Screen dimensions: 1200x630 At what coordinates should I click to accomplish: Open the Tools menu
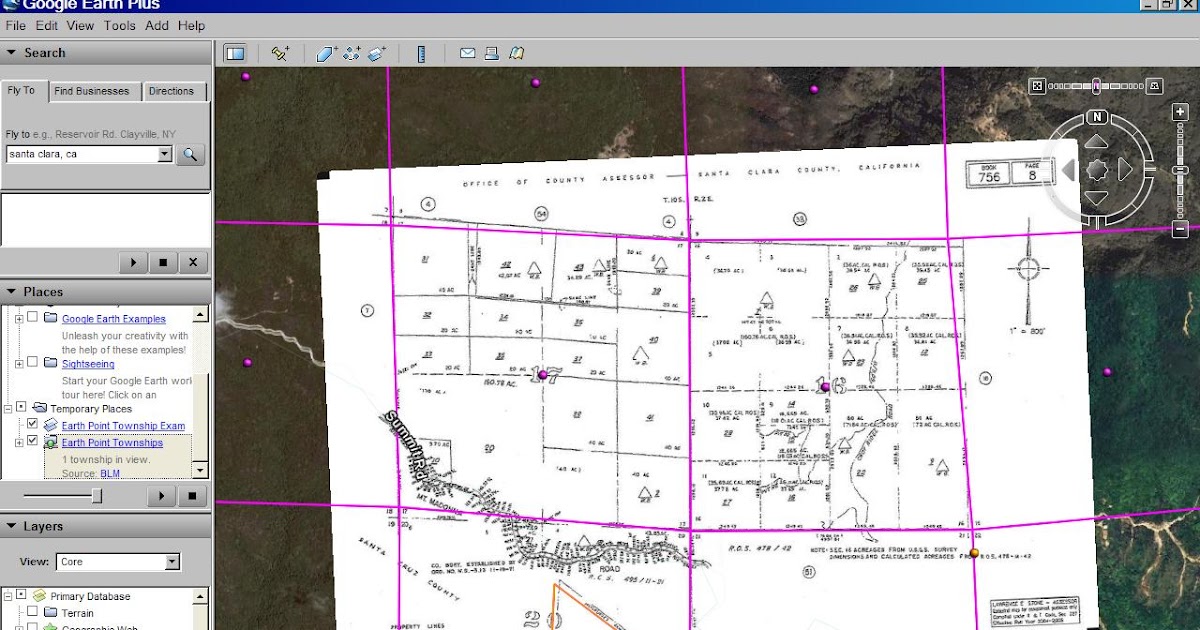click(x=120, y=25)
